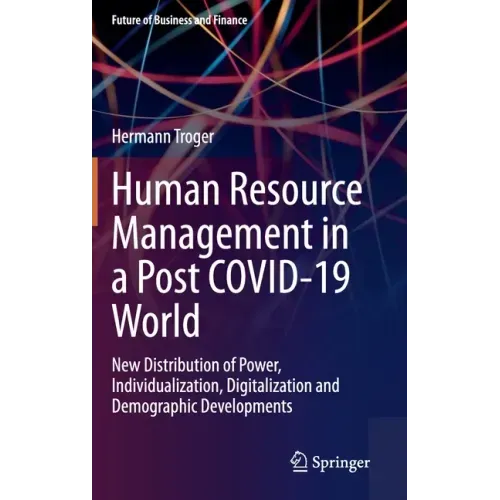
Task: Click title line 'Management in'
Action: click(230, 236)
